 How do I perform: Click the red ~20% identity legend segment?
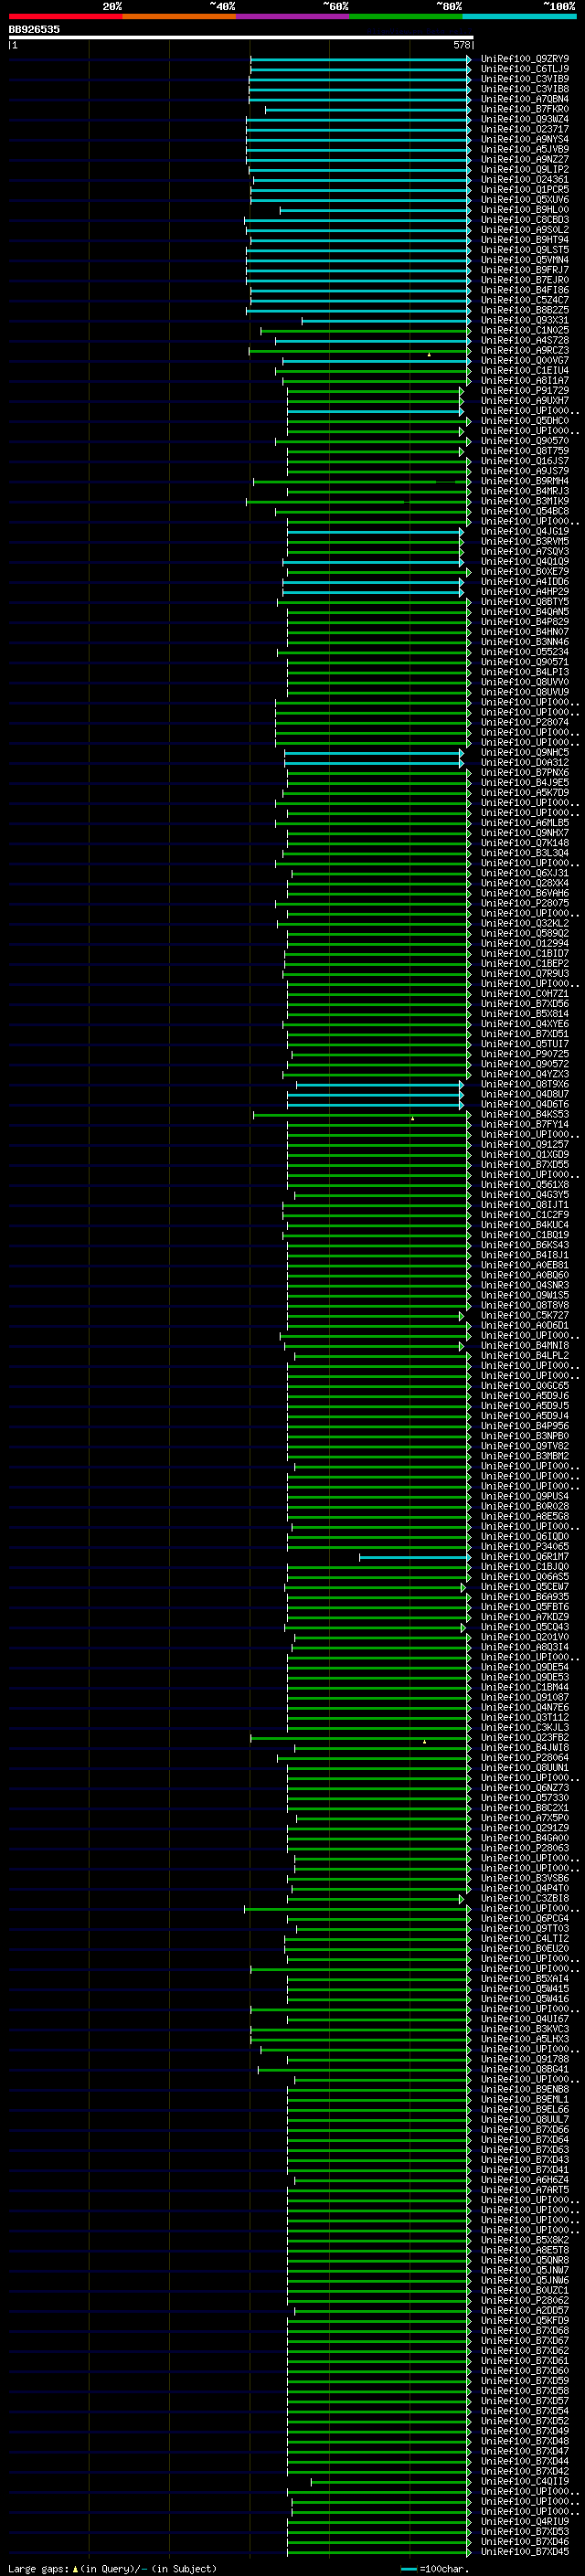point(65,16)
